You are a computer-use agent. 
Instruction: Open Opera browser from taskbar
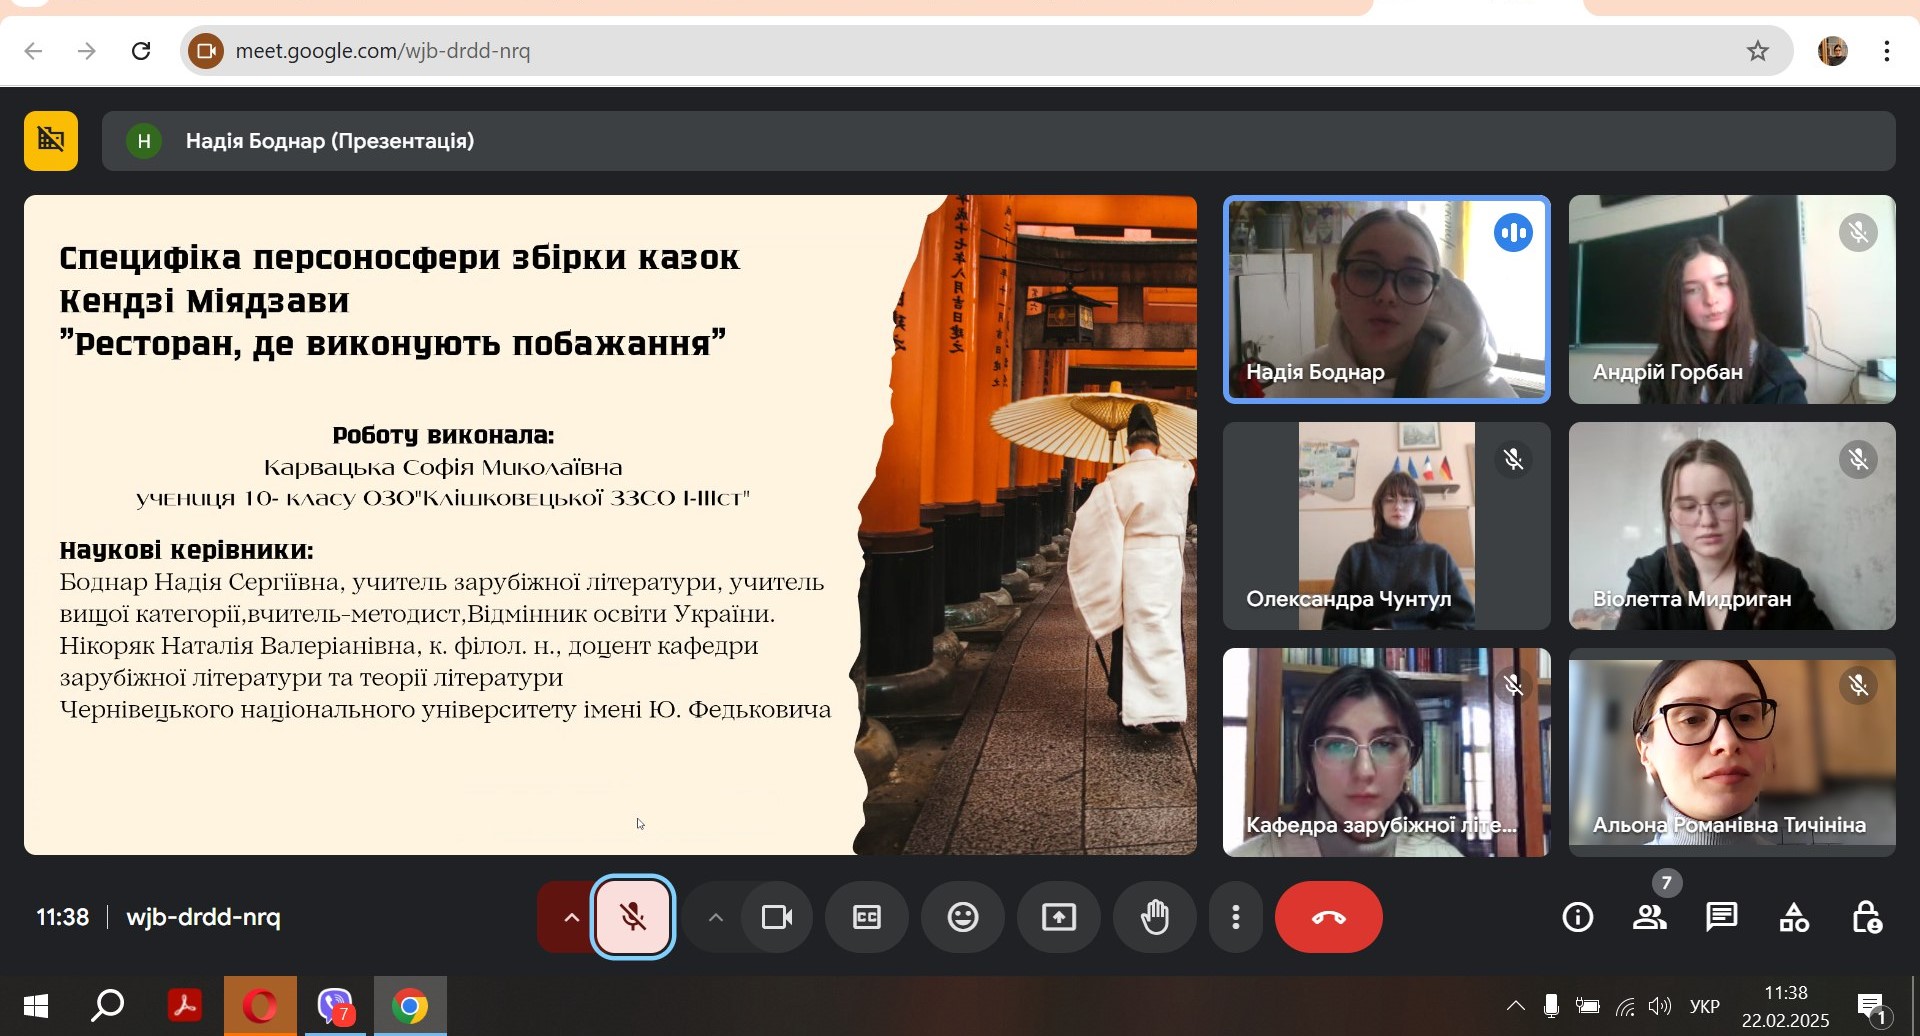(x=260, y=1006)
